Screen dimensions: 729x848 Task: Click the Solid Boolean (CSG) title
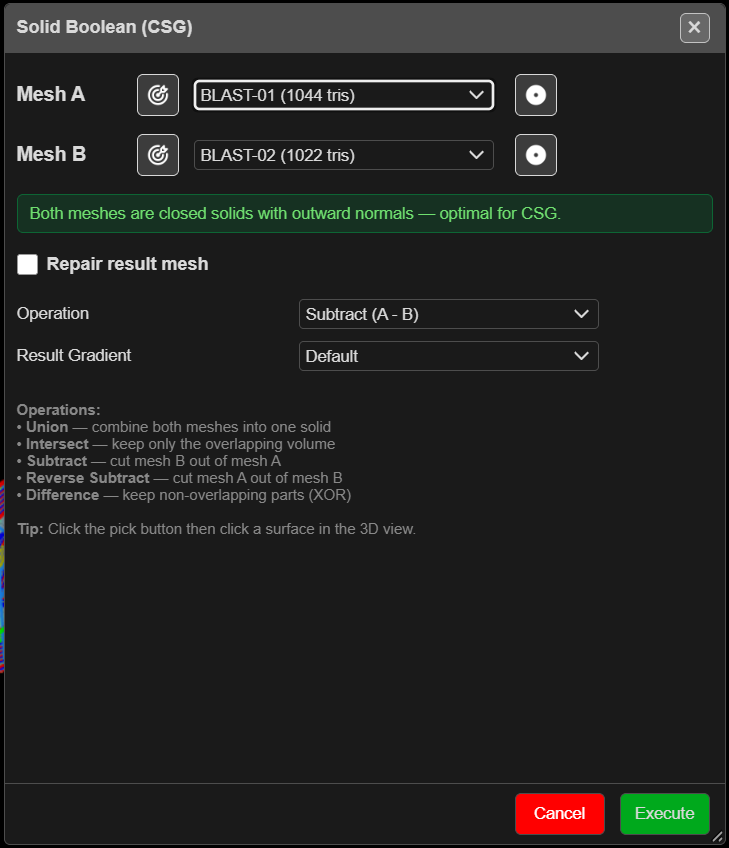pos(105,27)
